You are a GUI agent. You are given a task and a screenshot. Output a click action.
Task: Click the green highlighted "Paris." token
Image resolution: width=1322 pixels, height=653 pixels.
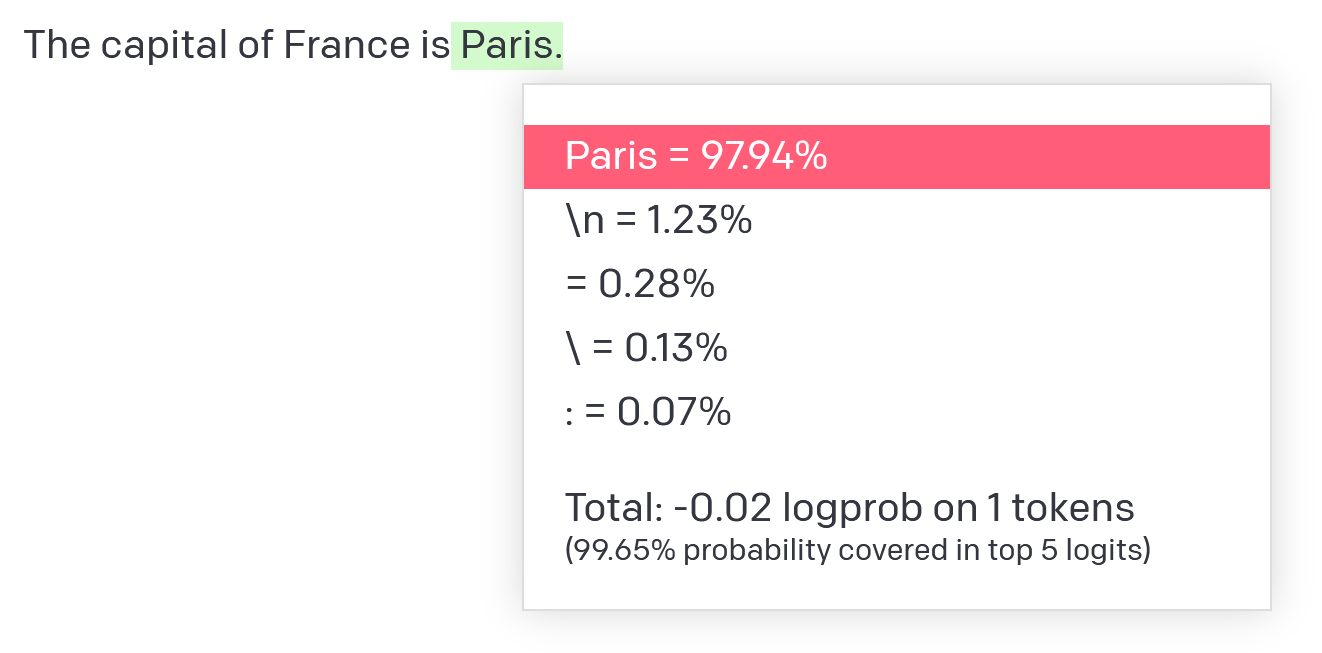click(x=507, y=46)
